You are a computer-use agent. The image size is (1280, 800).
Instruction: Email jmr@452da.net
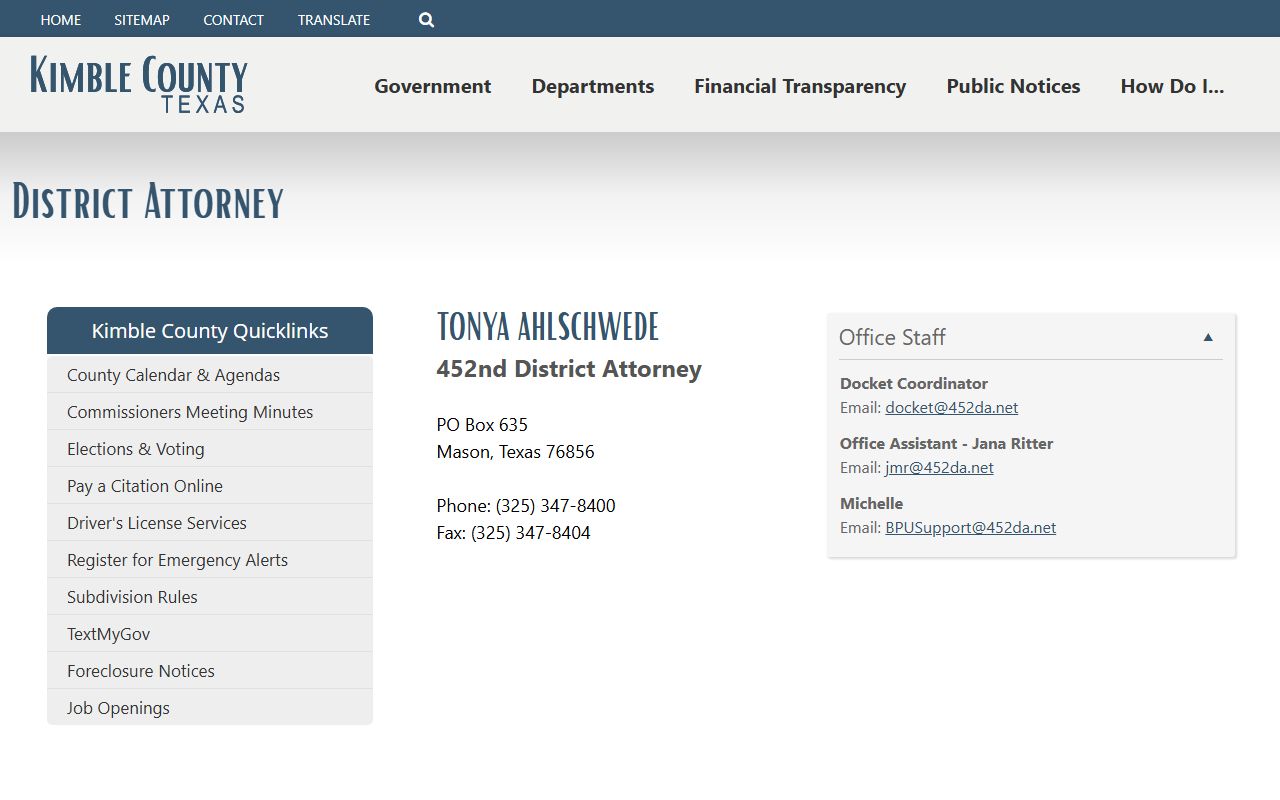(x=939, y=467)
